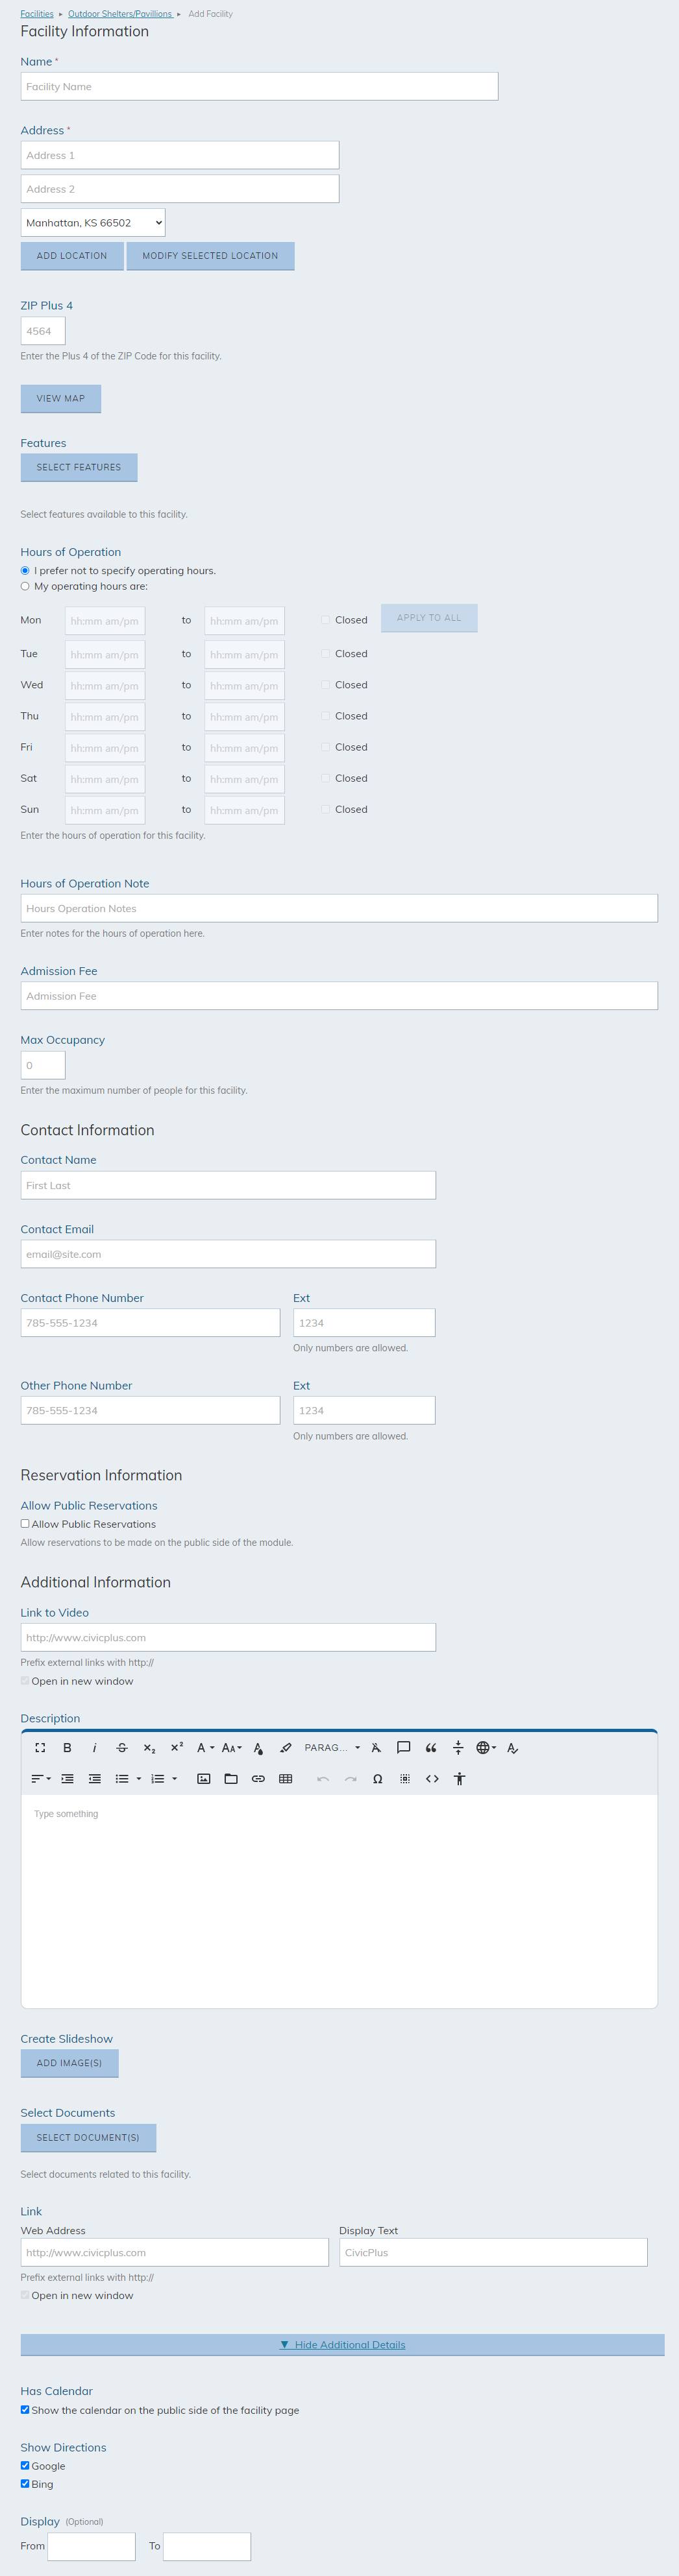Enable Allow Public Reservations checkbox

(25, 1524)
